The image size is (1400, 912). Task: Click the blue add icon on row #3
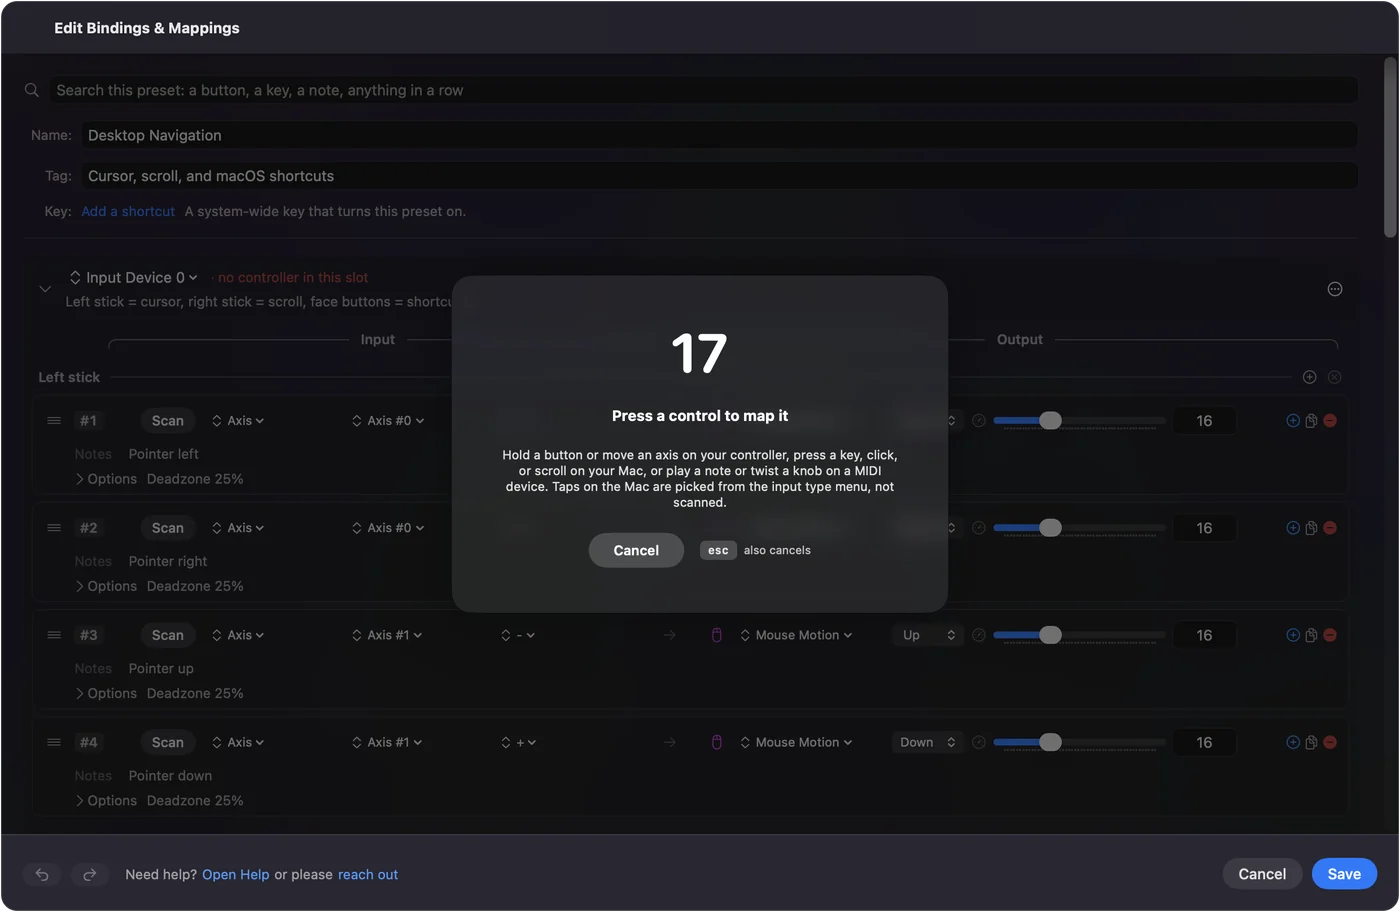pyautogui.click(x=1293, y=635)
